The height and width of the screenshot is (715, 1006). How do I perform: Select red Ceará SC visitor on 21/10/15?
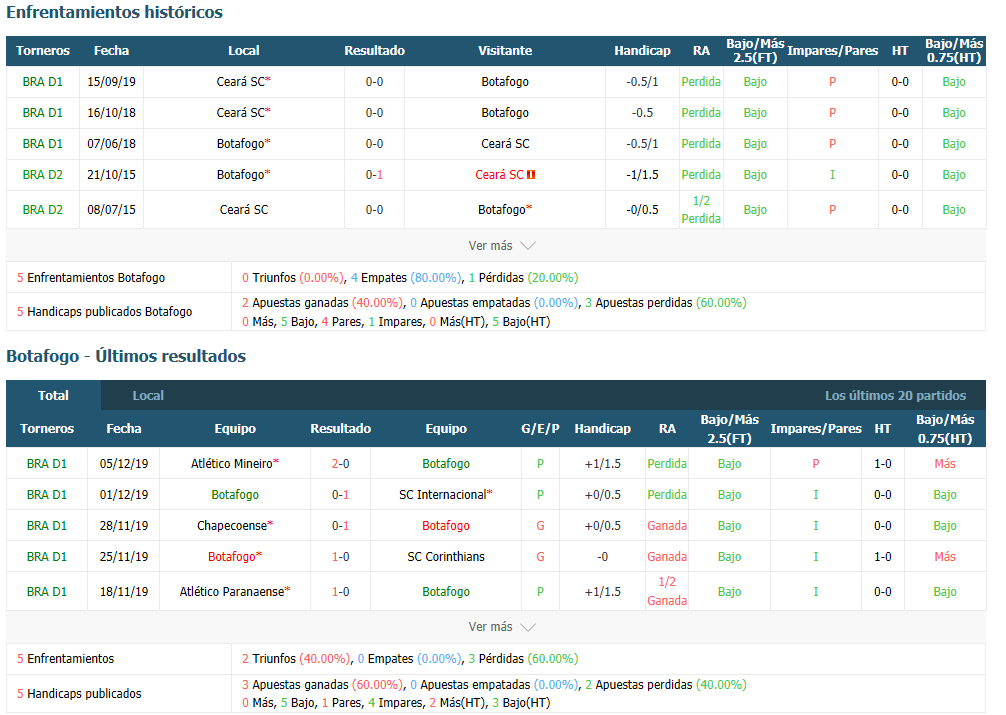click(x=499, y=175)
